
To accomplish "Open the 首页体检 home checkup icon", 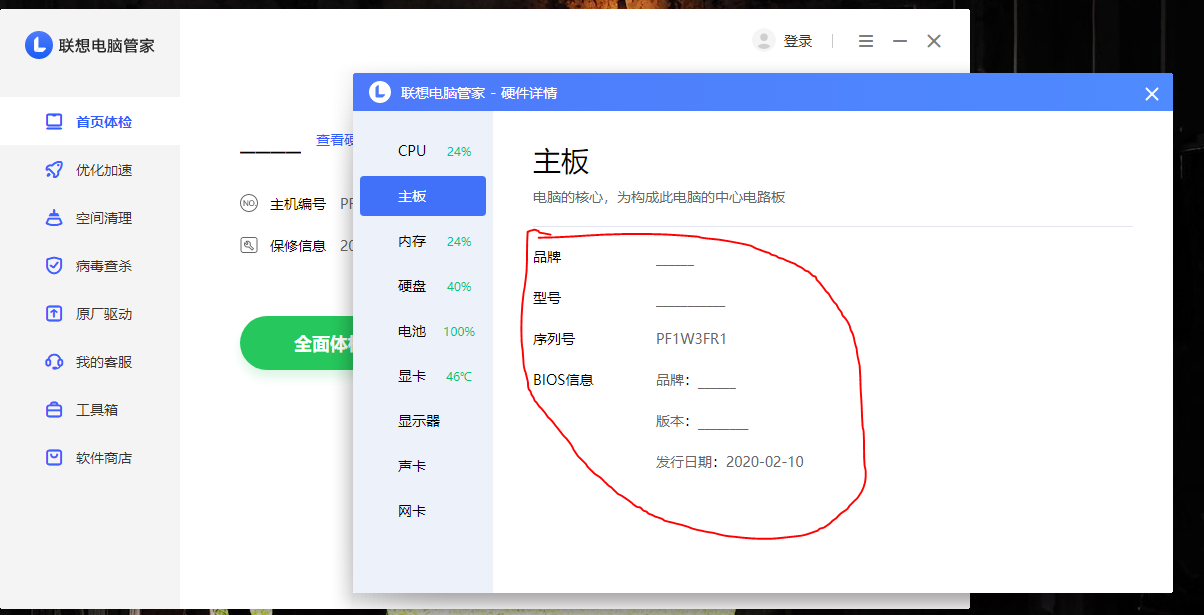I will [x=54, y=122].
